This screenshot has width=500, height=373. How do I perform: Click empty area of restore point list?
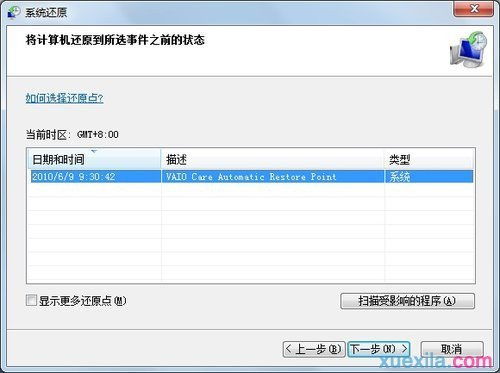click(251, 233)
